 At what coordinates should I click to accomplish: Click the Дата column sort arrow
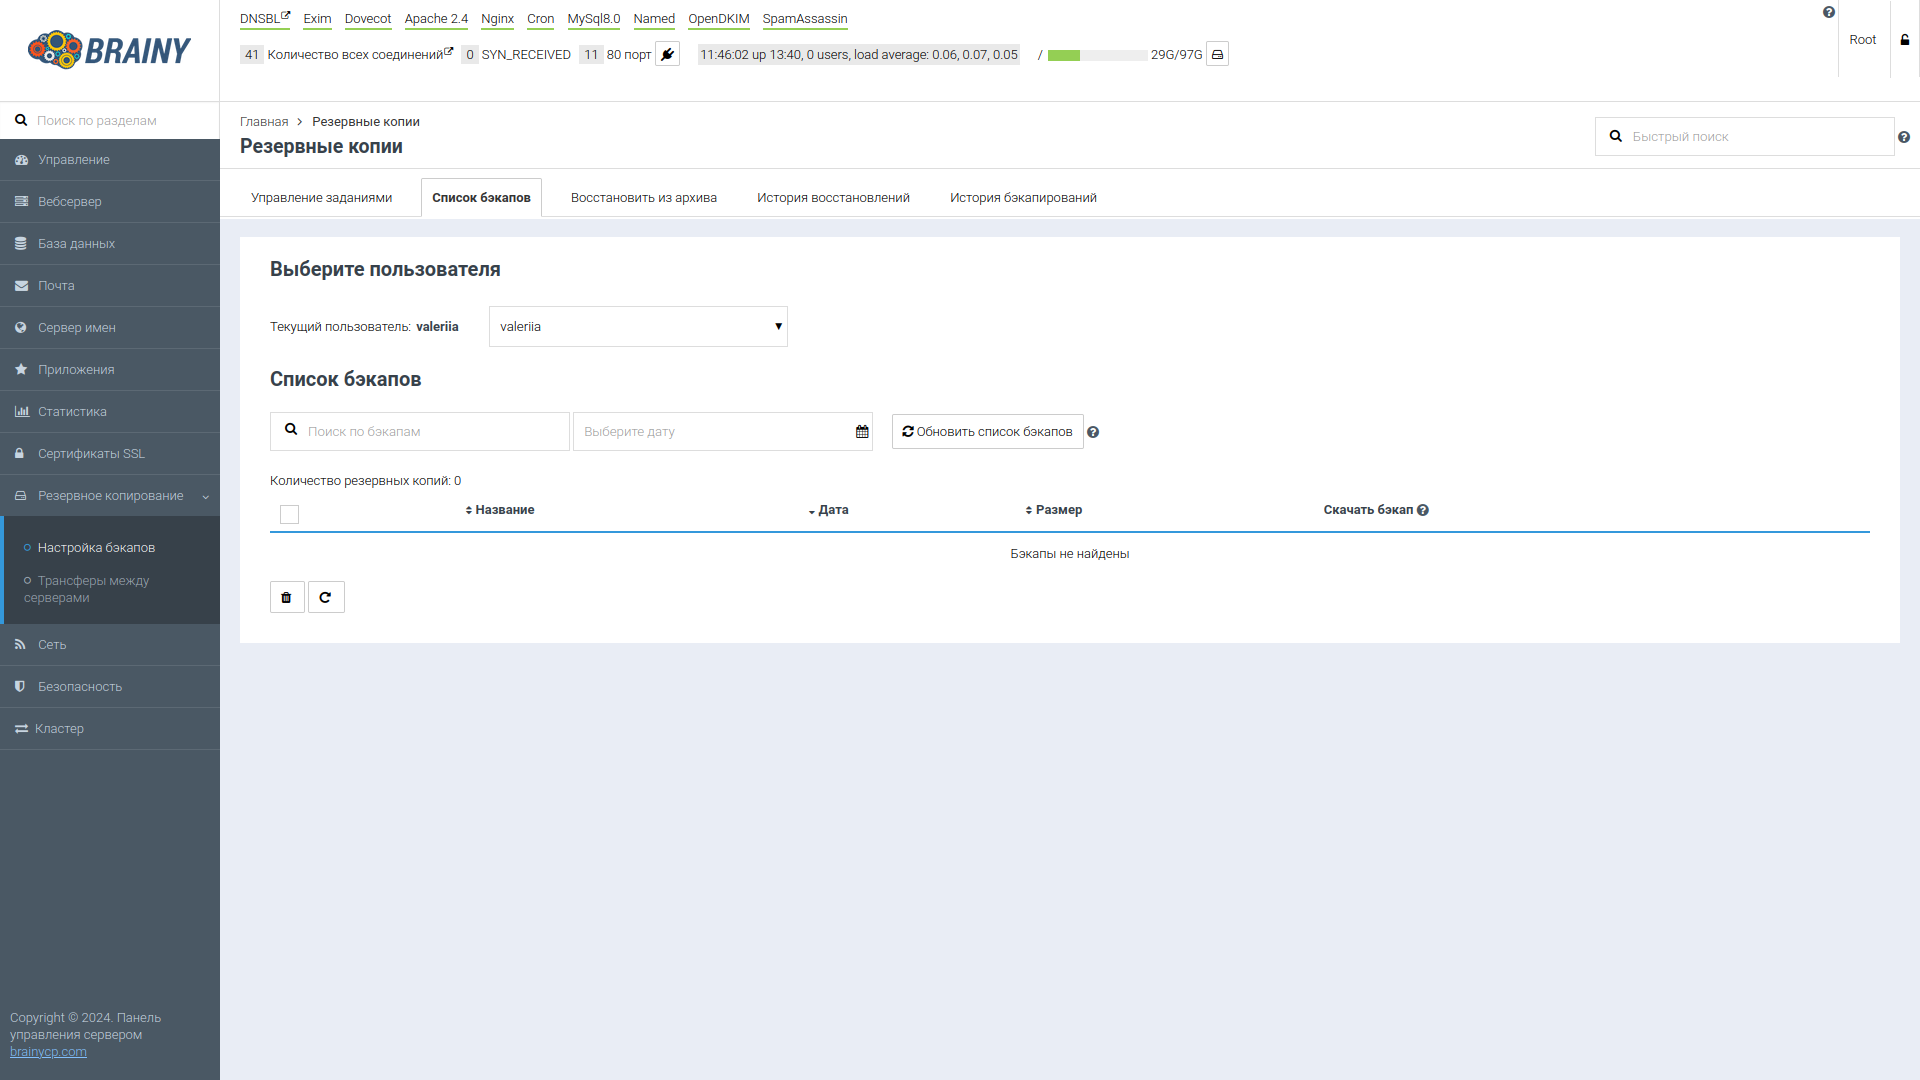coord(811,511)
